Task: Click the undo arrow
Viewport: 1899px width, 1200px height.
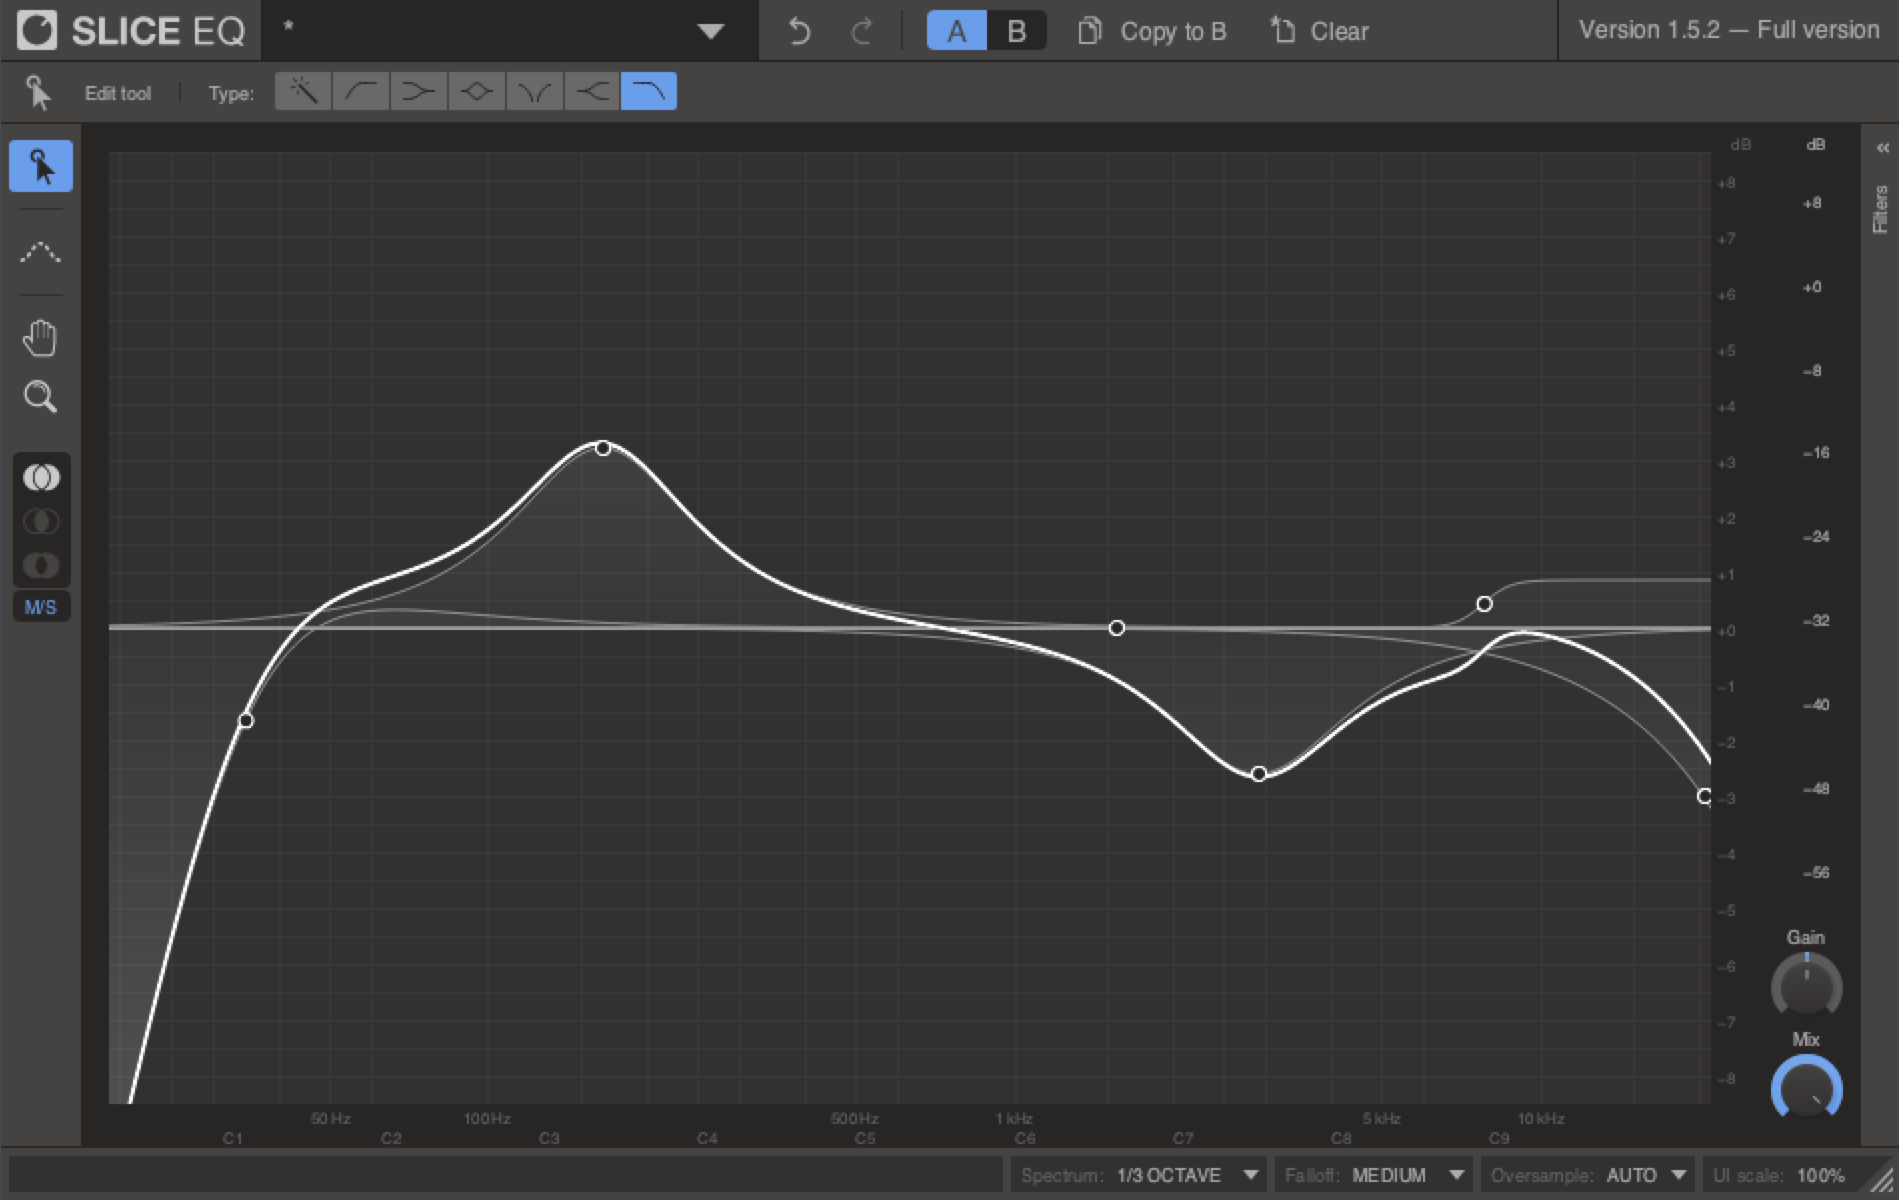Action: (x=799, y=31)
